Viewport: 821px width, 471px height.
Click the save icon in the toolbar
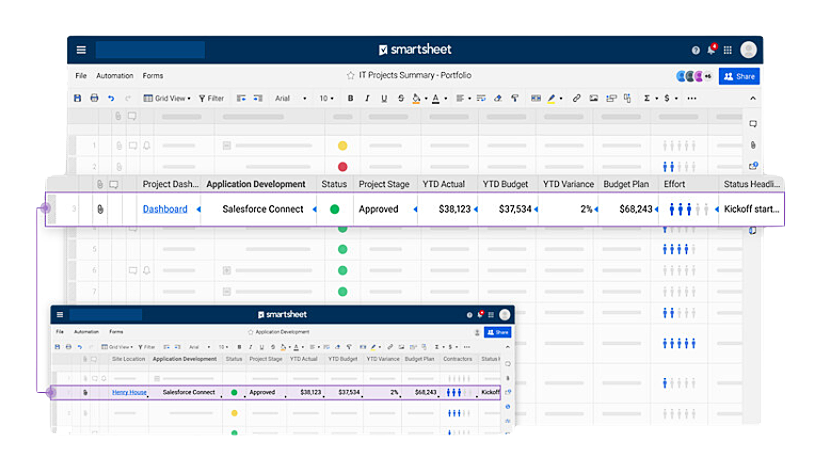coord(78,98)
